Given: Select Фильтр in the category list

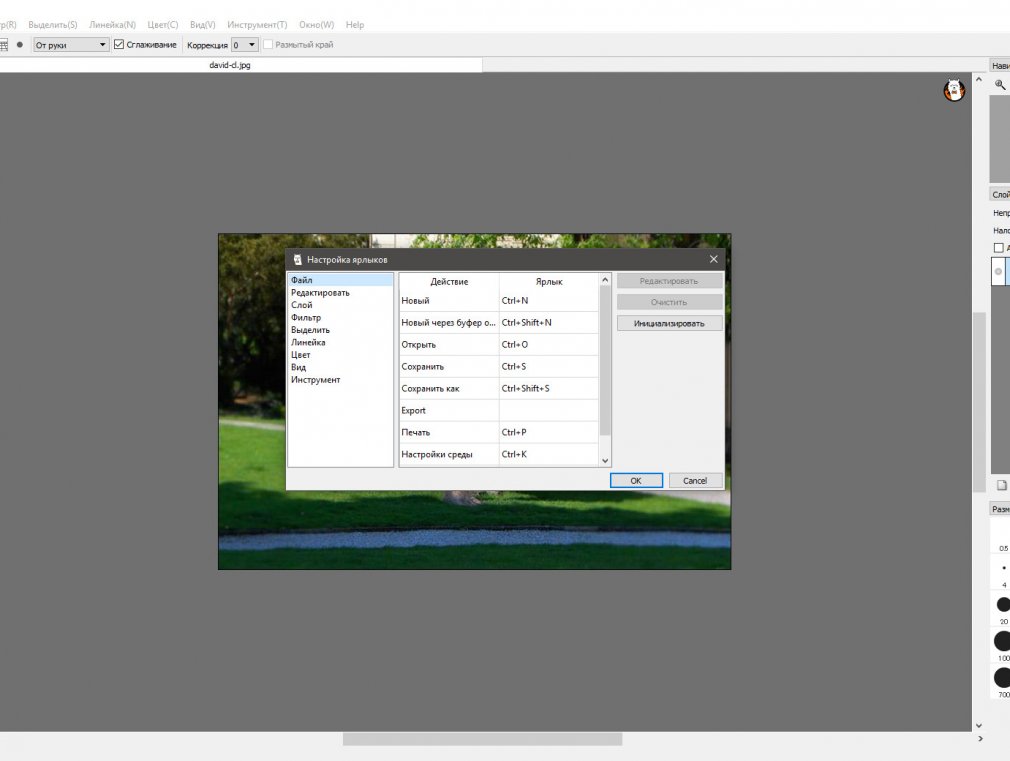Looking at the screenshot, I should click(x=340, y=318).
